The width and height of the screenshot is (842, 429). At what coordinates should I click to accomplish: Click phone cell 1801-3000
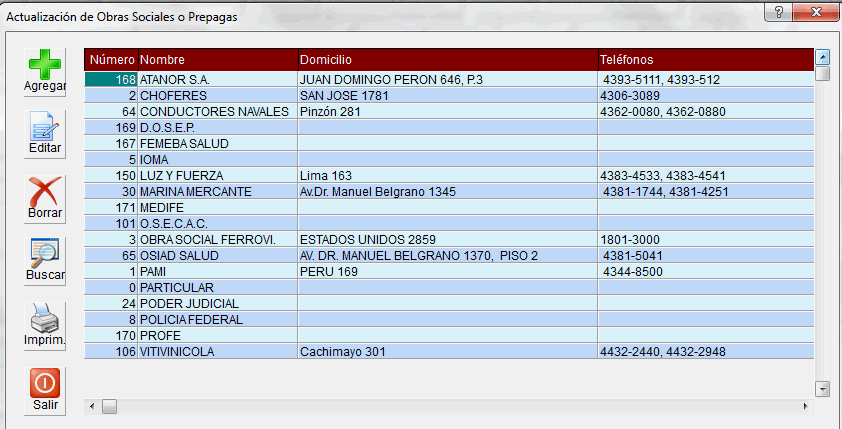[706, 240]
